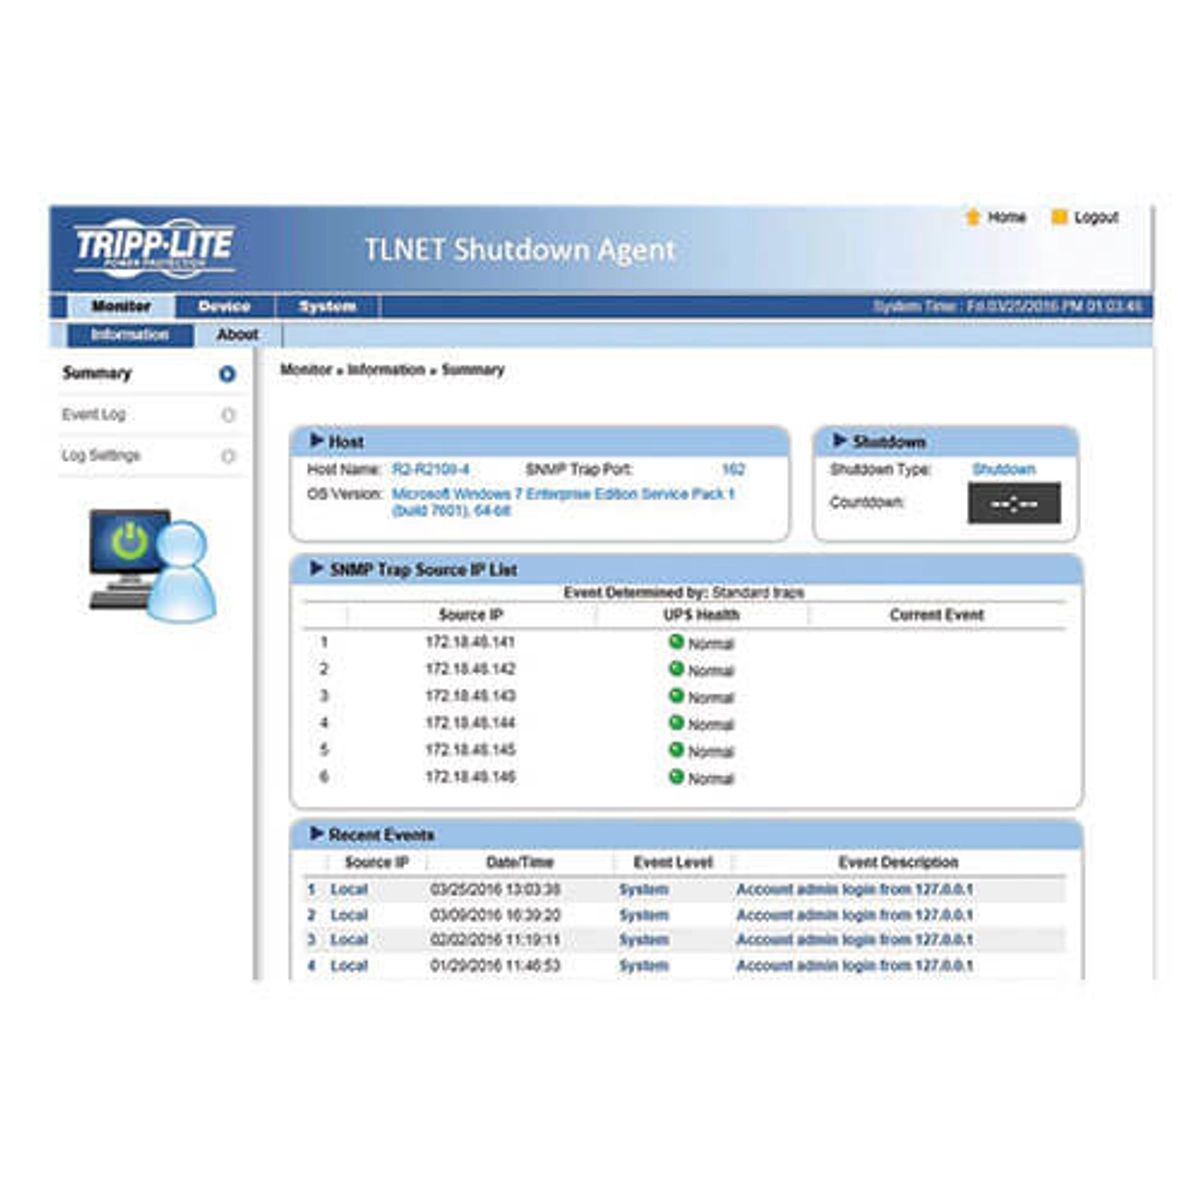Click Local source for 02/02/2016 event
Viewport: 1200px width, 1200px height.
tap(349, 940)
